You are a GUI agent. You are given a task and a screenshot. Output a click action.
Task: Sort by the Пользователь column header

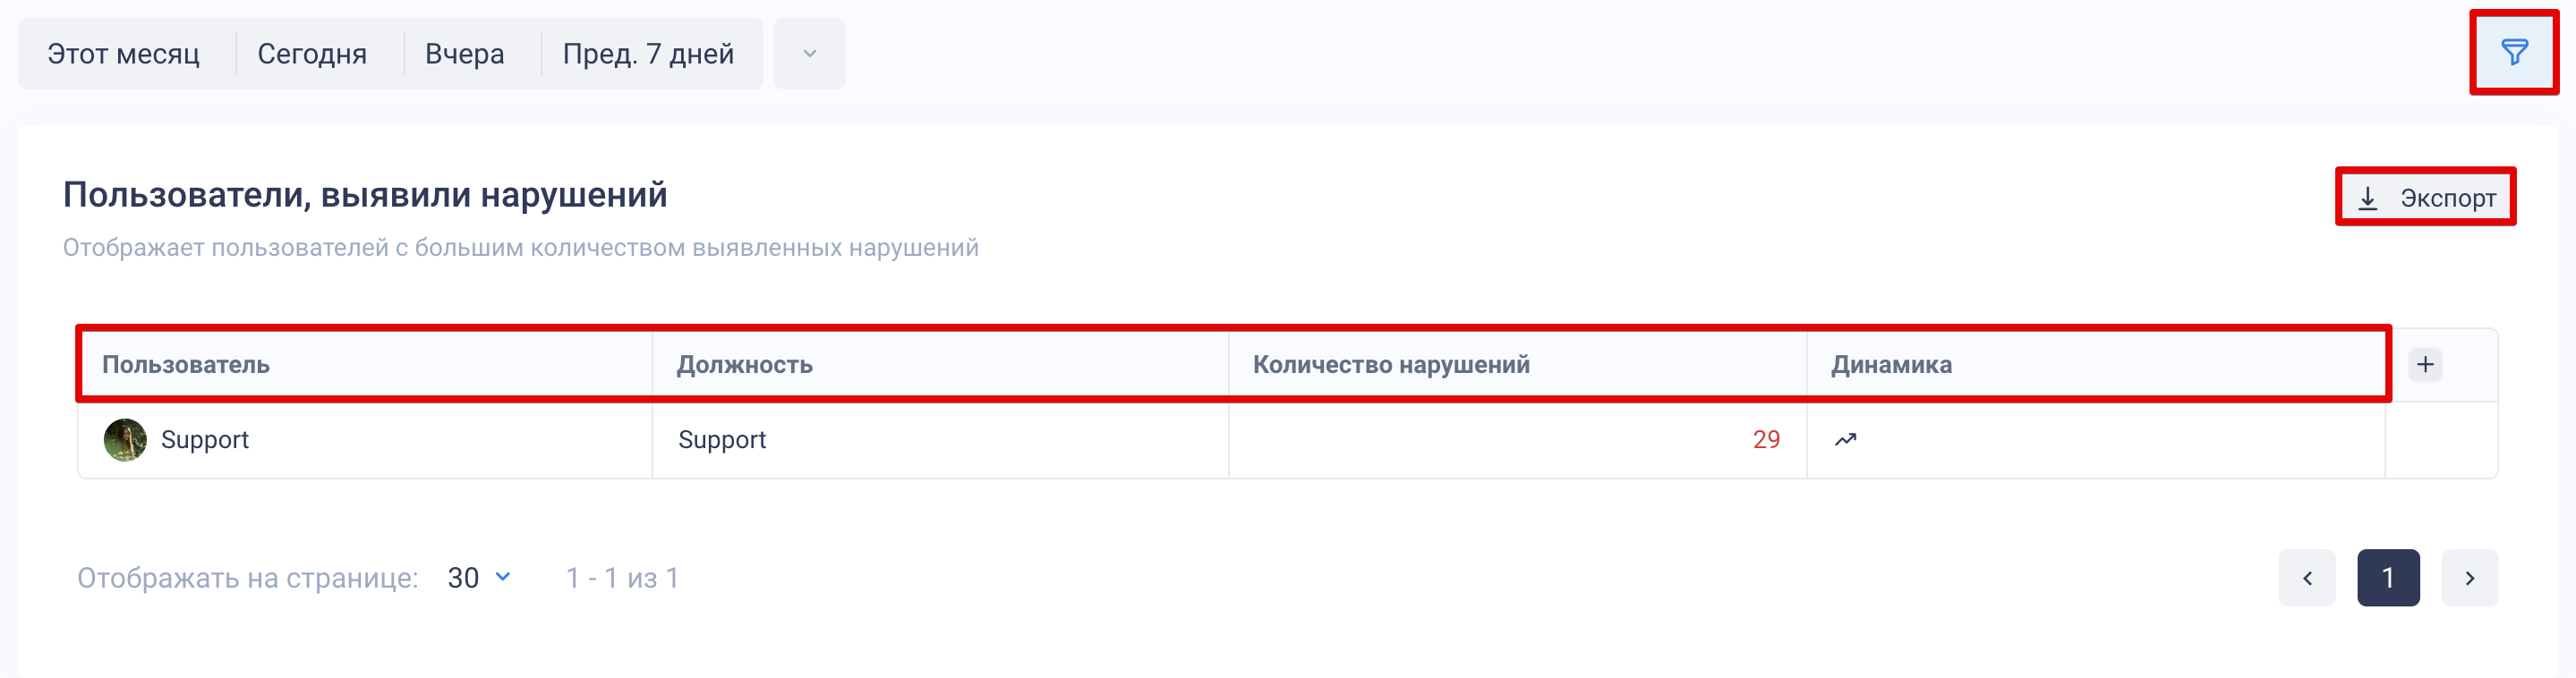click(186, 364)
